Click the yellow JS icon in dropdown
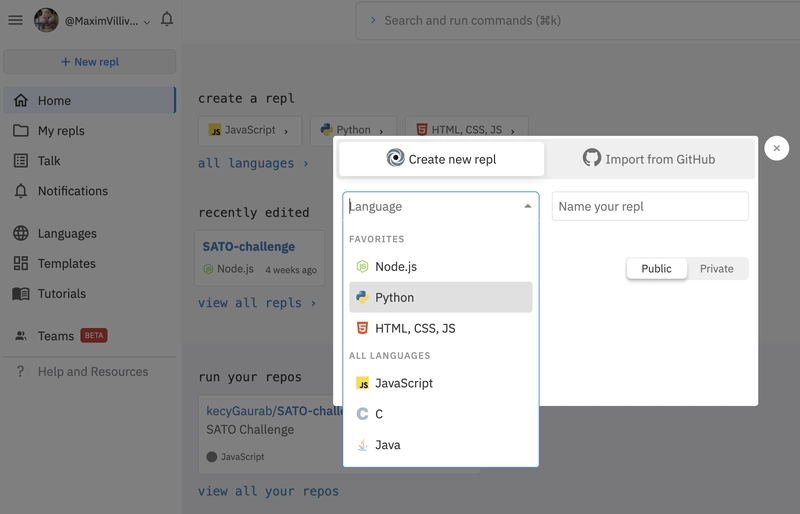 (x=362, y=383)
